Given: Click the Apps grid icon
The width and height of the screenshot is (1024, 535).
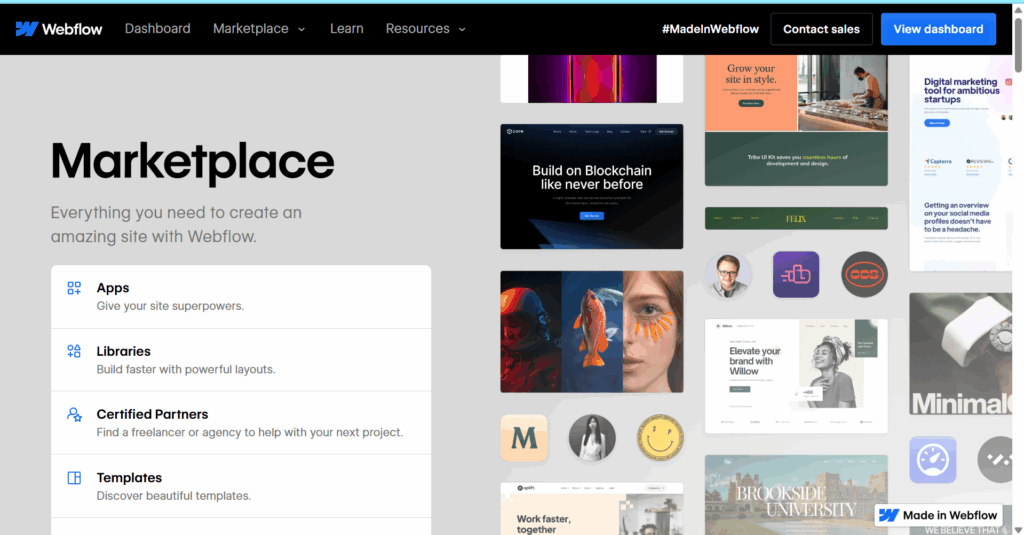Looking at the screenshot, I should [x=74, y=288].
